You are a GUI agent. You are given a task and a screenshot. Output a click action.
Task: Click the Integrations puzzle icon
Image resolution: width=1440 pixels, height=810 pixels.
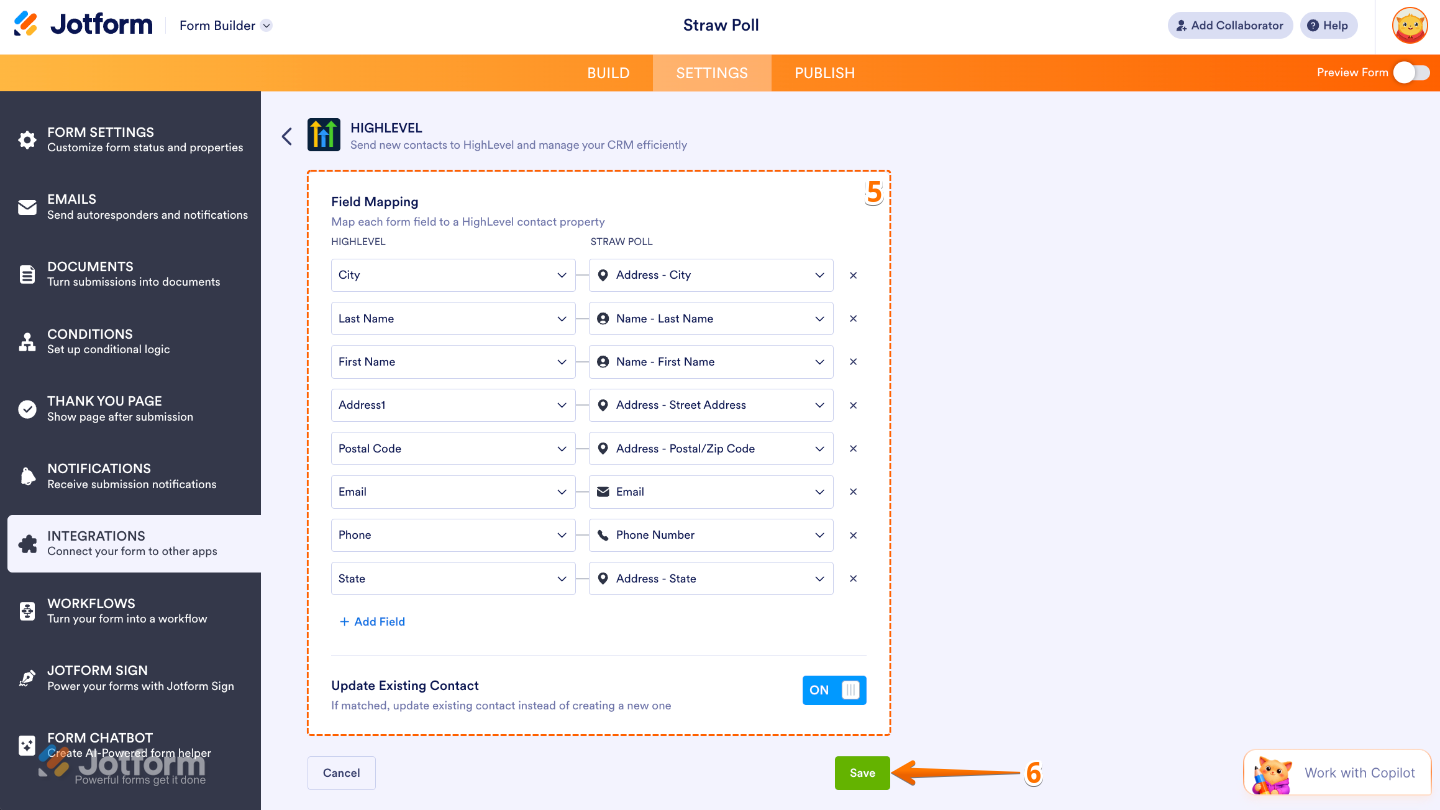tap(27, 542)
